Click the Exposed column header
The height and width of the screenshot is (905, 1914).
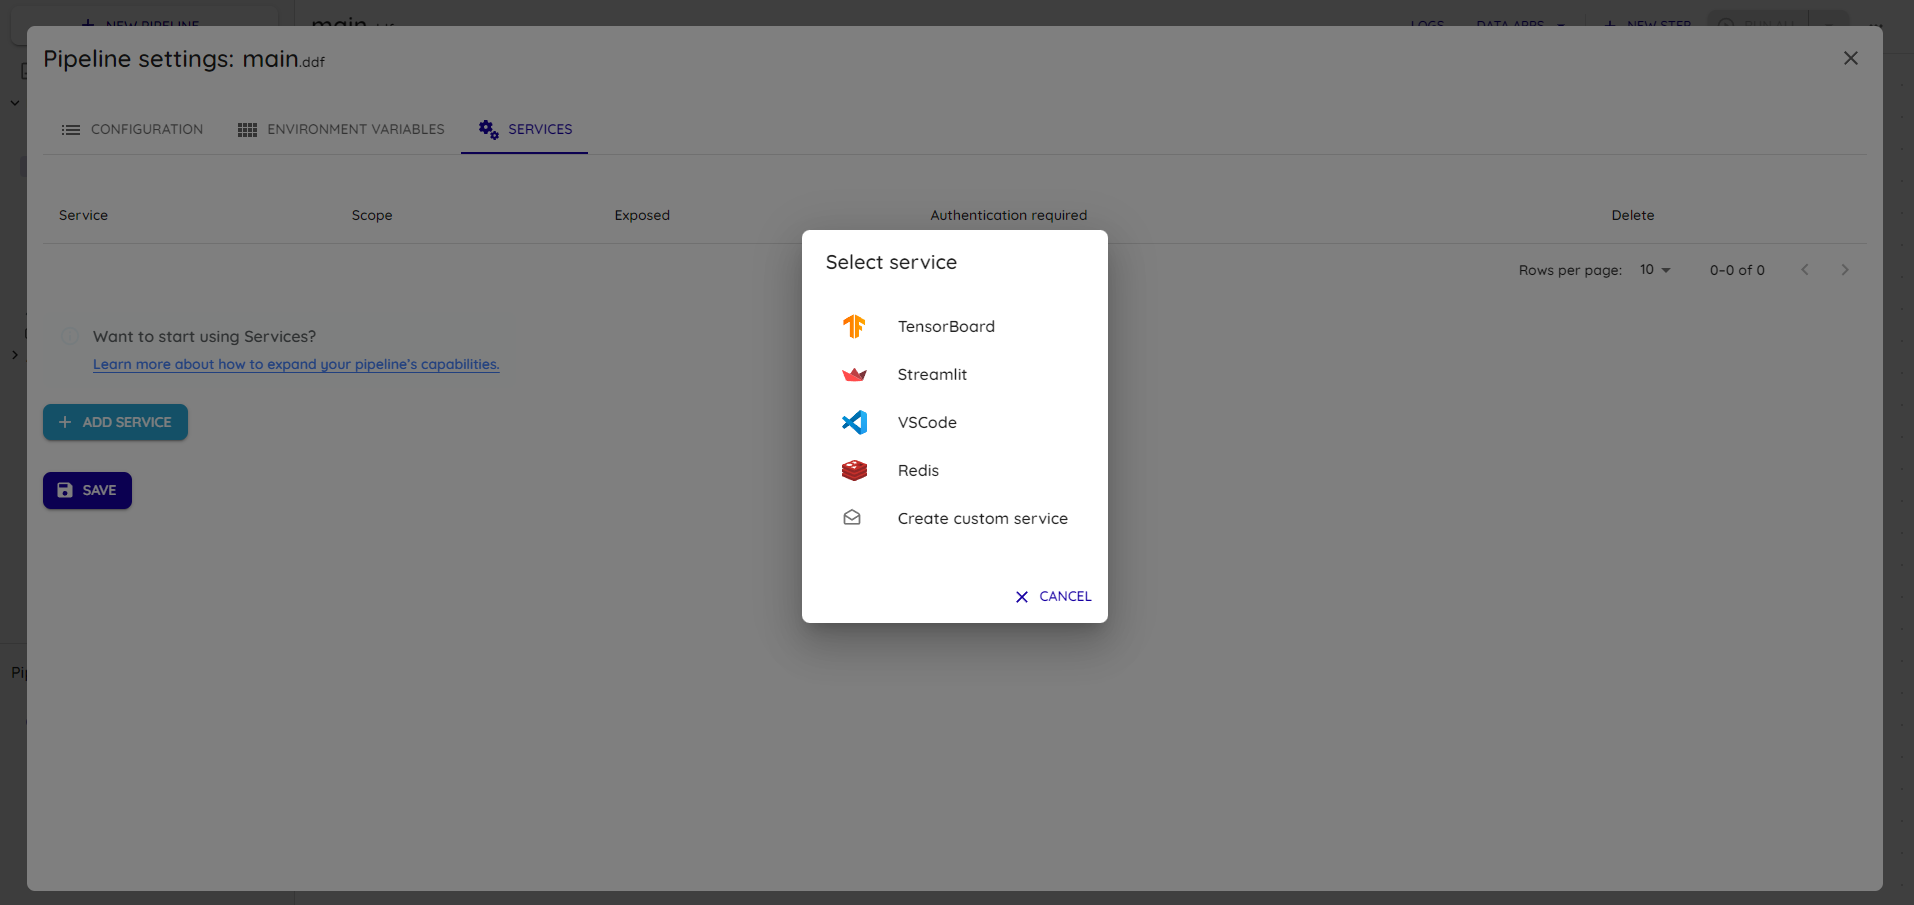pyautogui.click(x=642, y=215)
